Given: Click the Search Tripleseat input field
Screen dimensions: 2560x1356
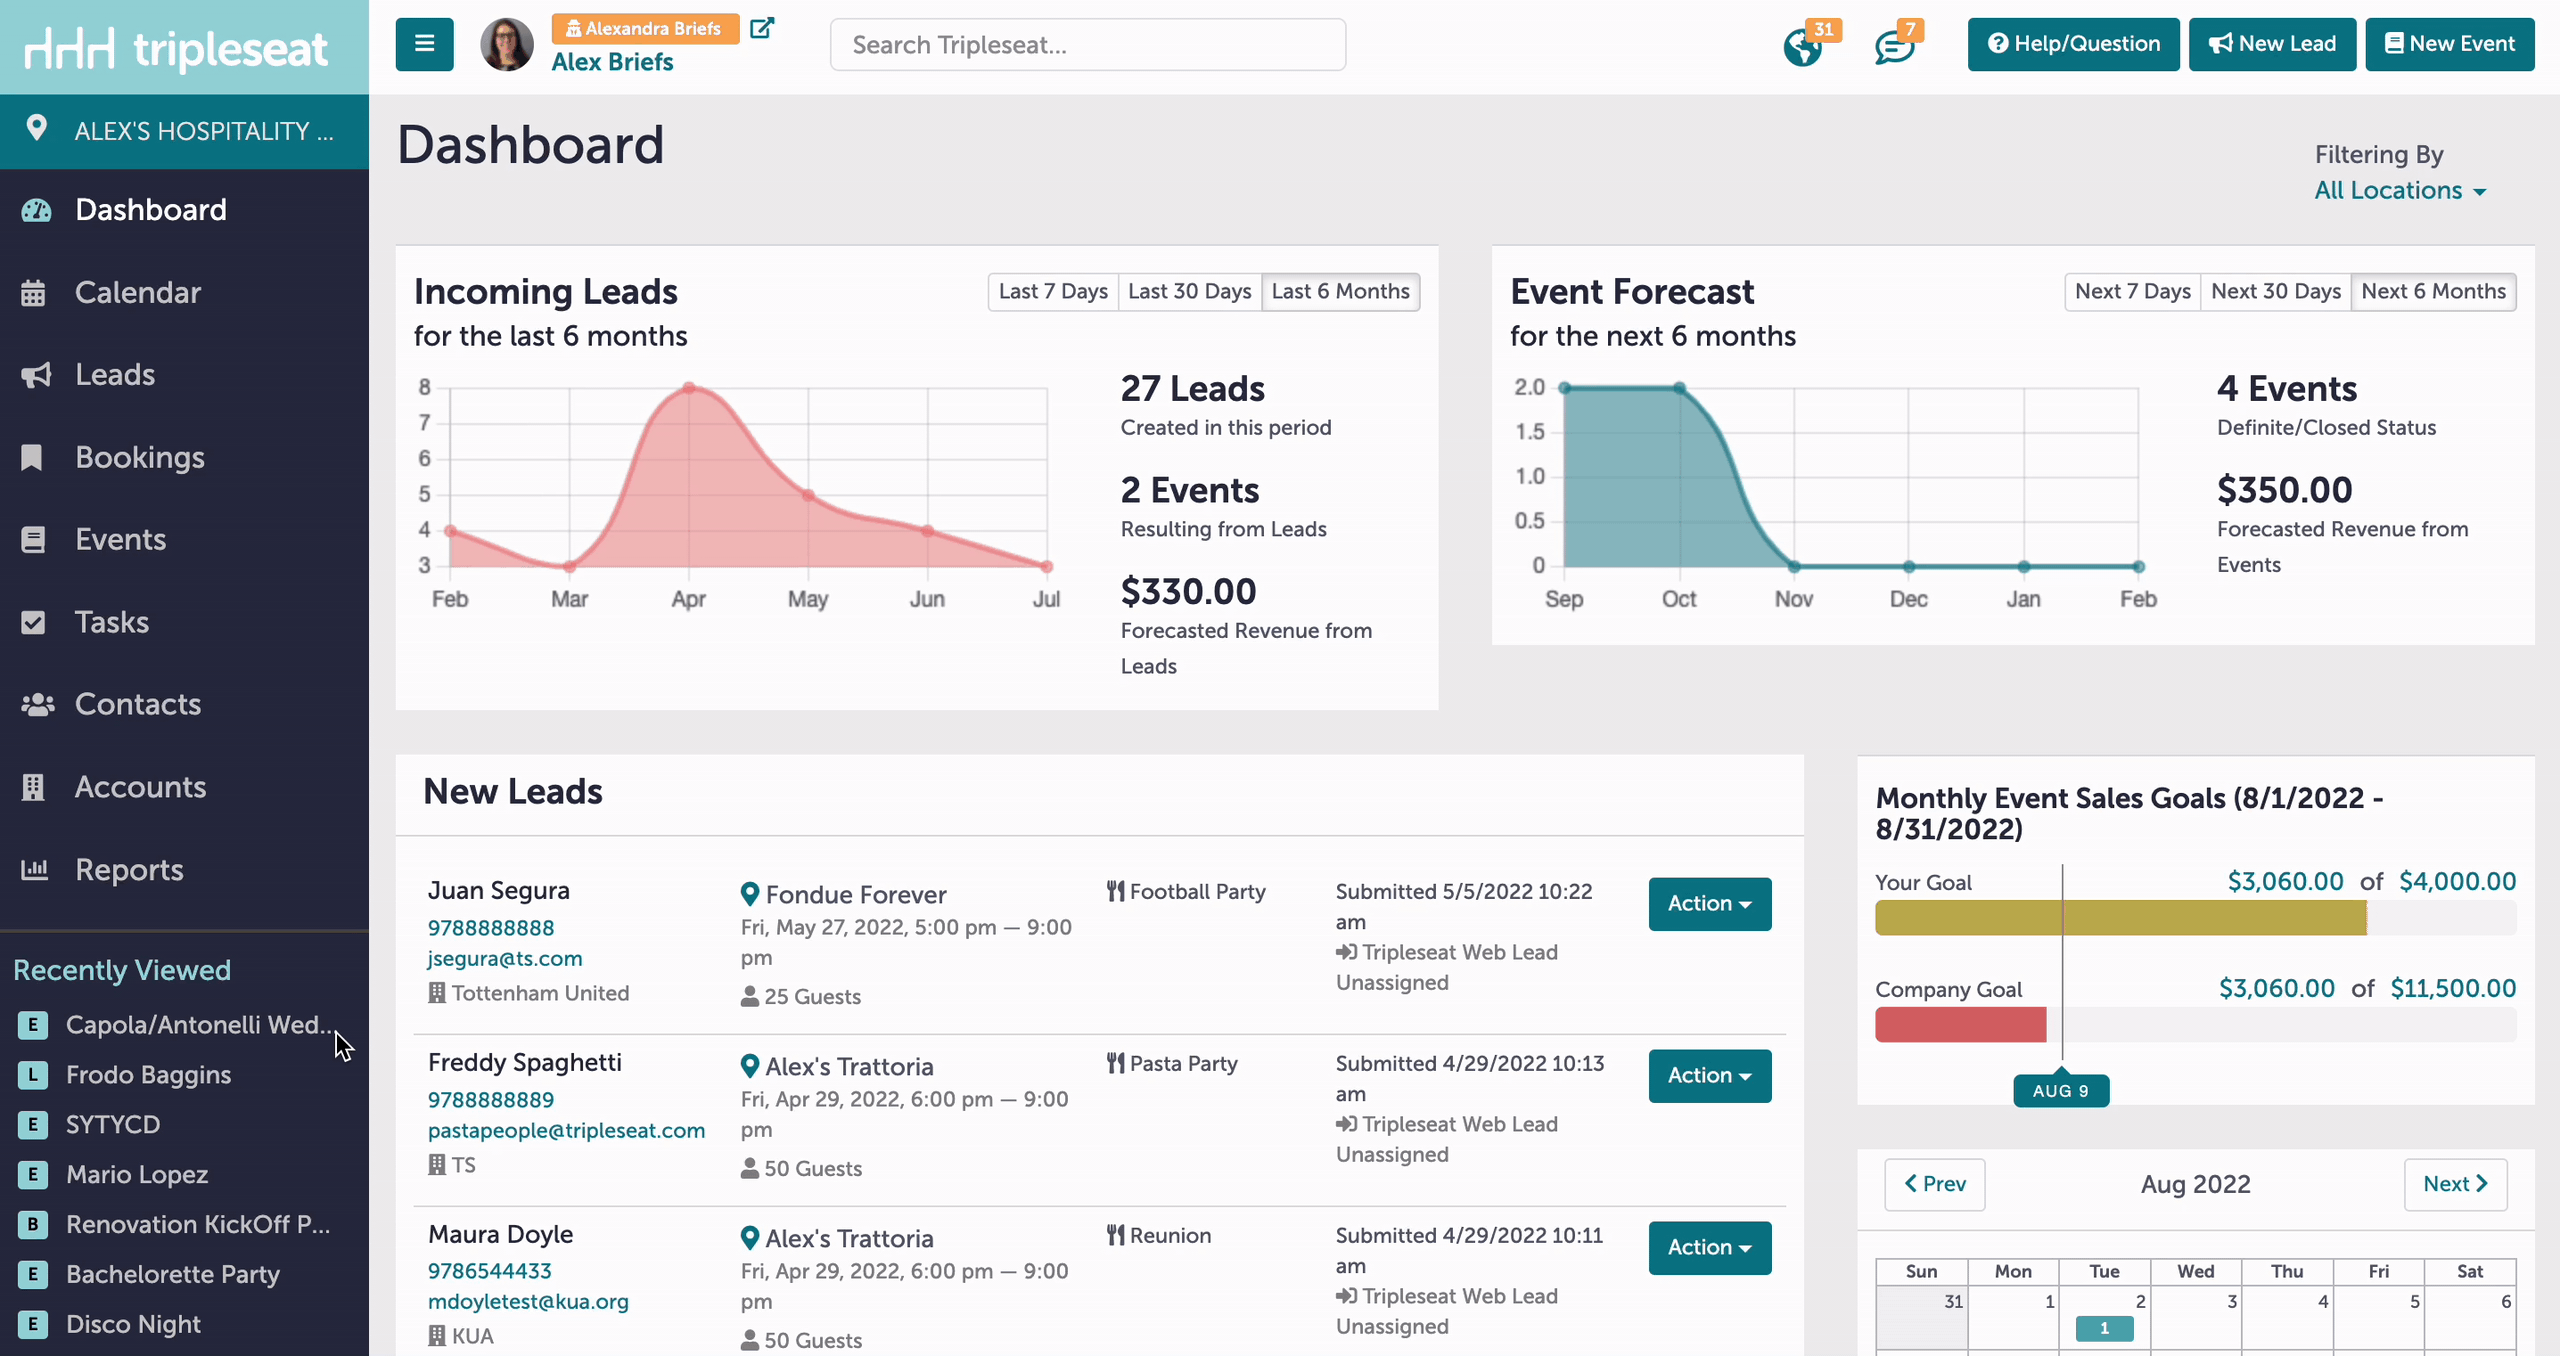Looking at the screenshot, I should click(1087, 44).
